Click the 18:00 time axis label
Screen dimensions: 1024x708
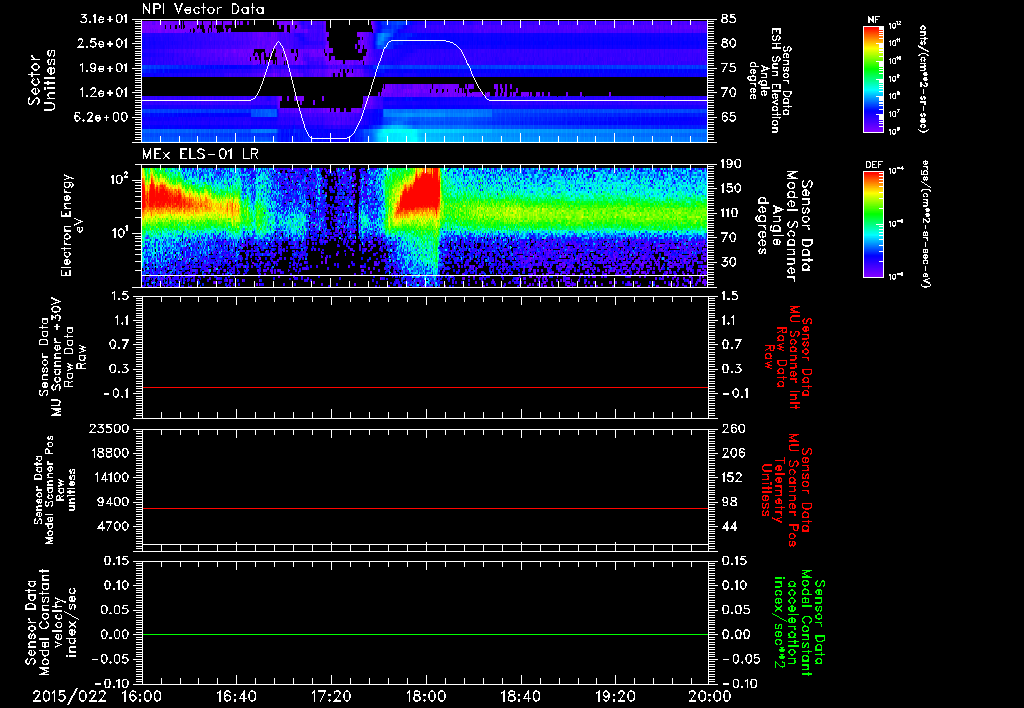(425, 696)
